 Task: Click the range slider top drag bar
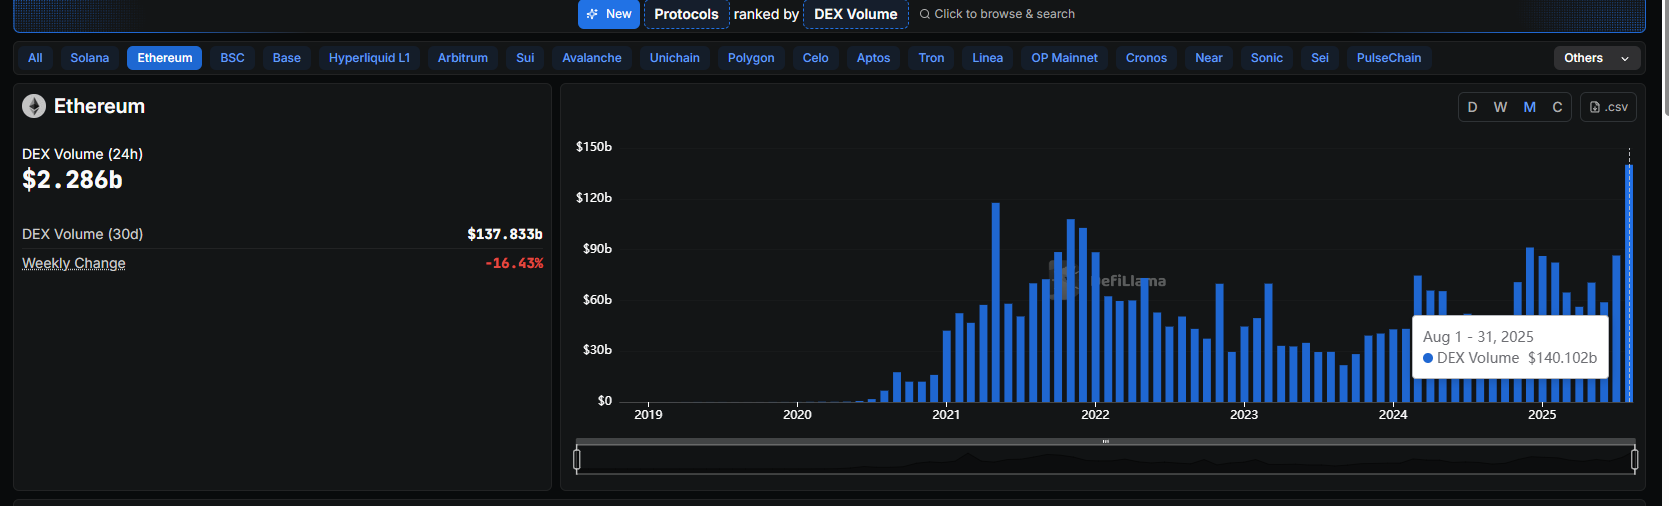click(x=1106, y=441)
